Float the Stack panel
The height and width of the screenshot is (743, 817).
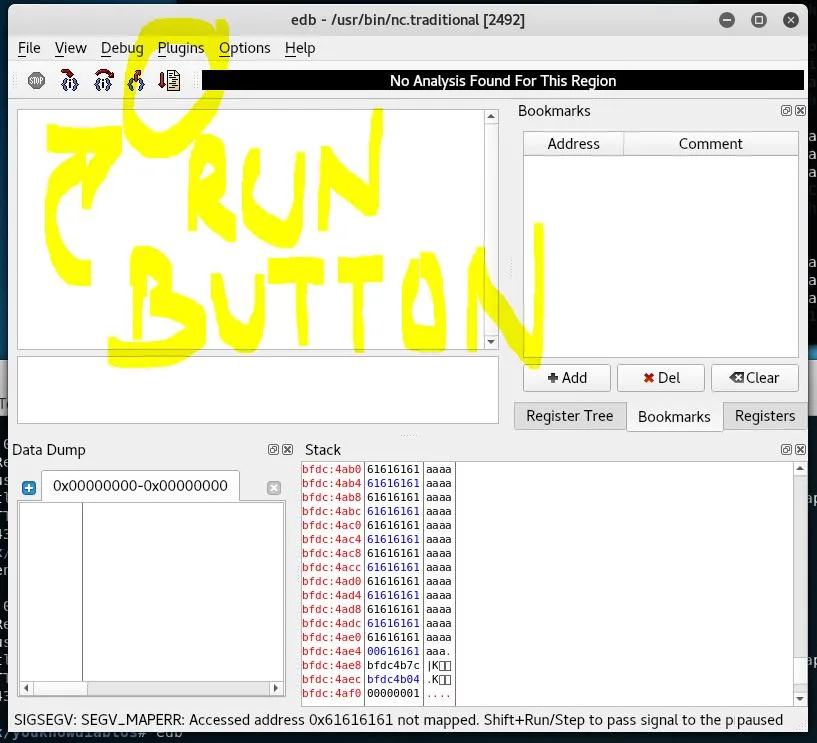[786, 450]
